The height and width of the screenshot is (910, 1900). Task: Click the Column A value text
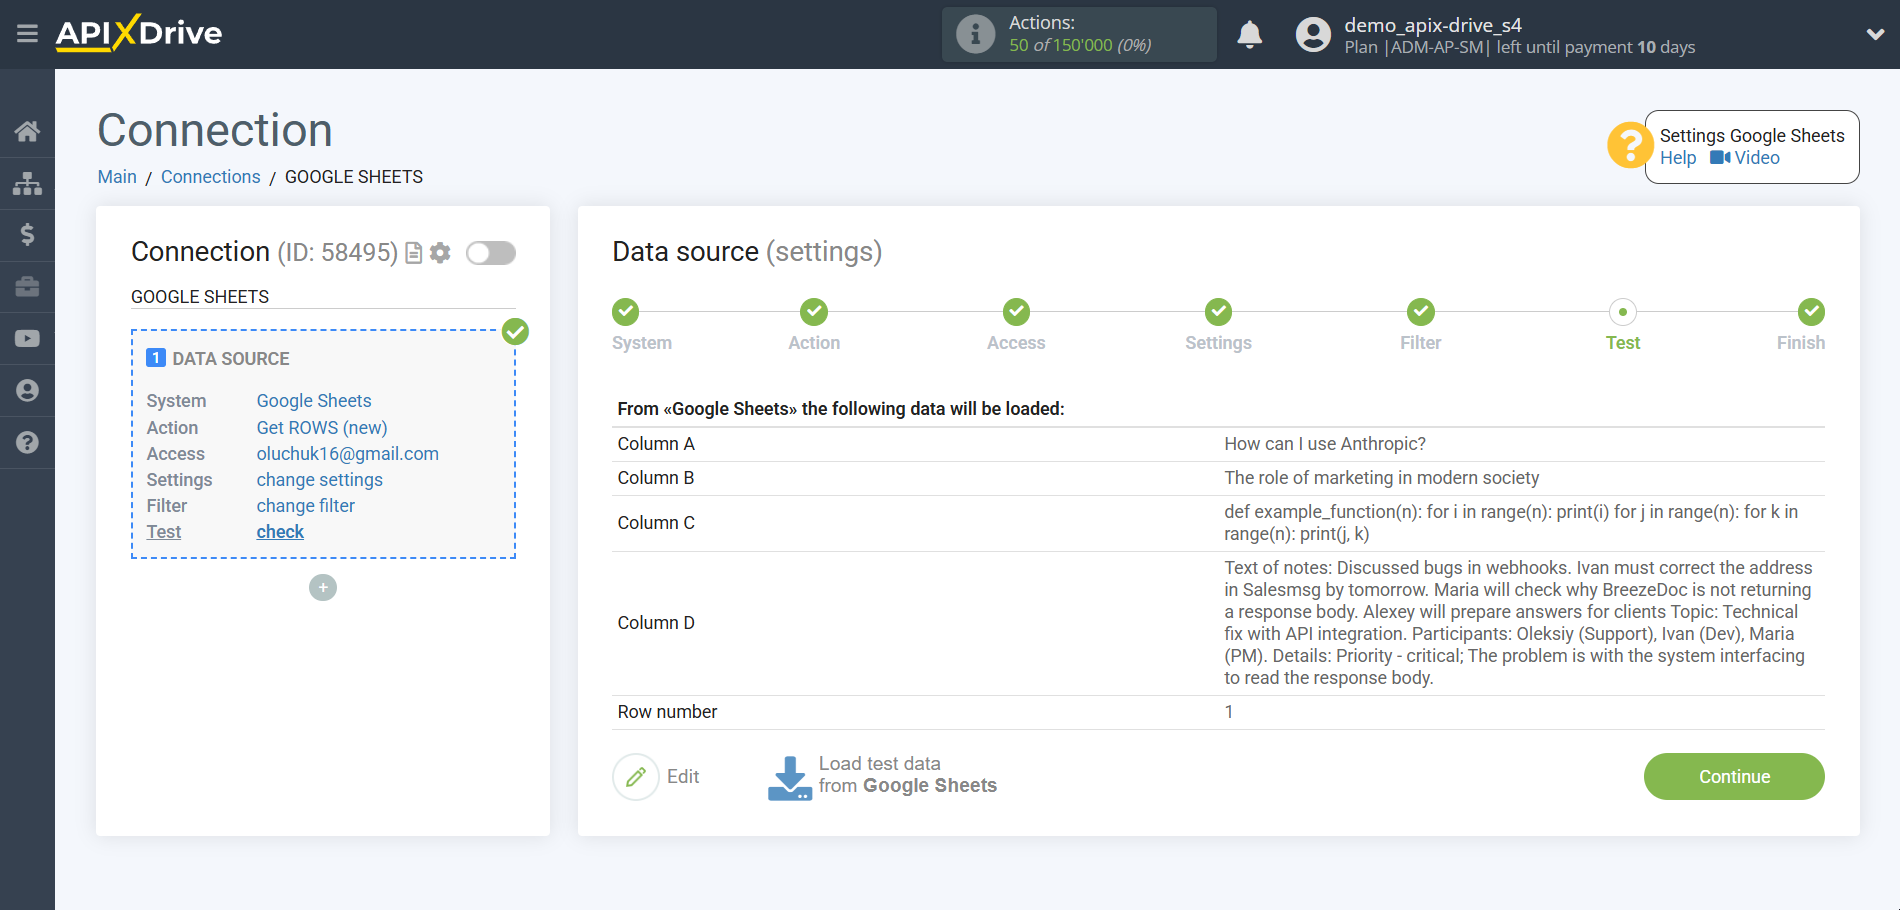pyautogui.click(x=1325, y=444)
